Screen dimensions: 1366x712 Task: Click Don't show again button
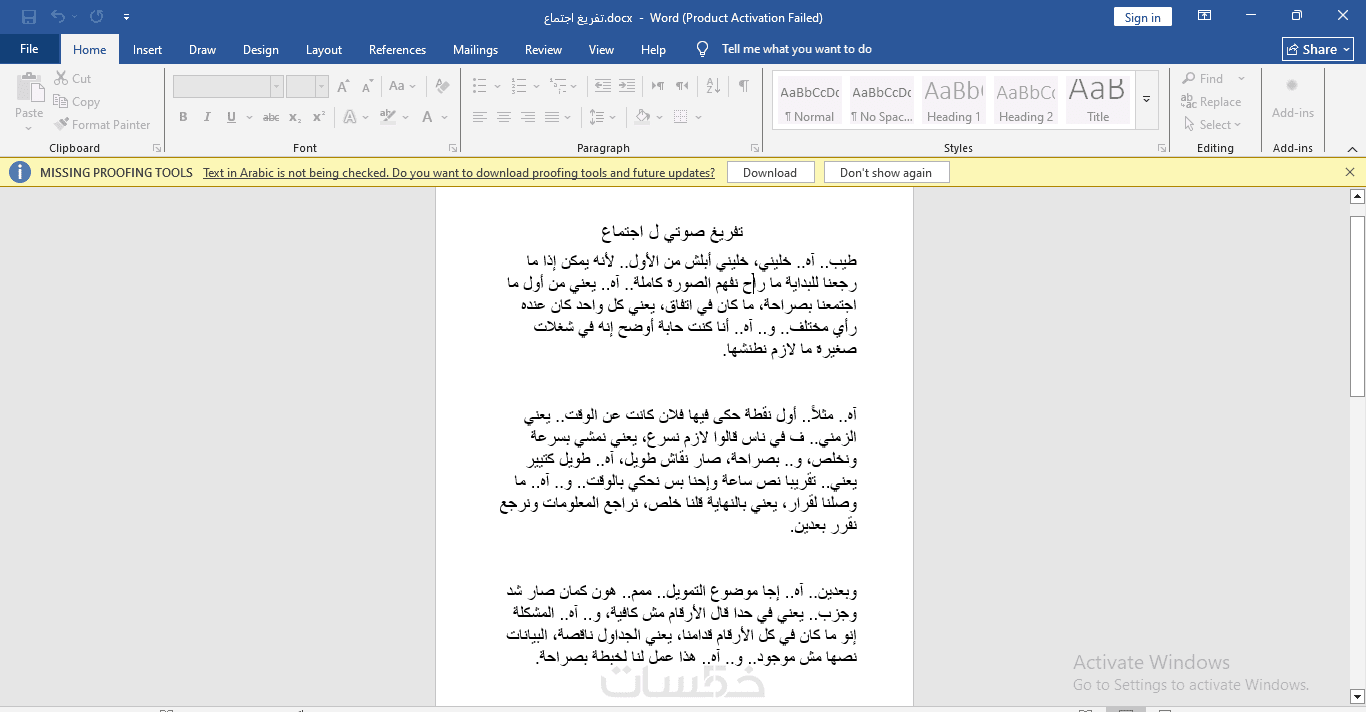coord(886,173)
